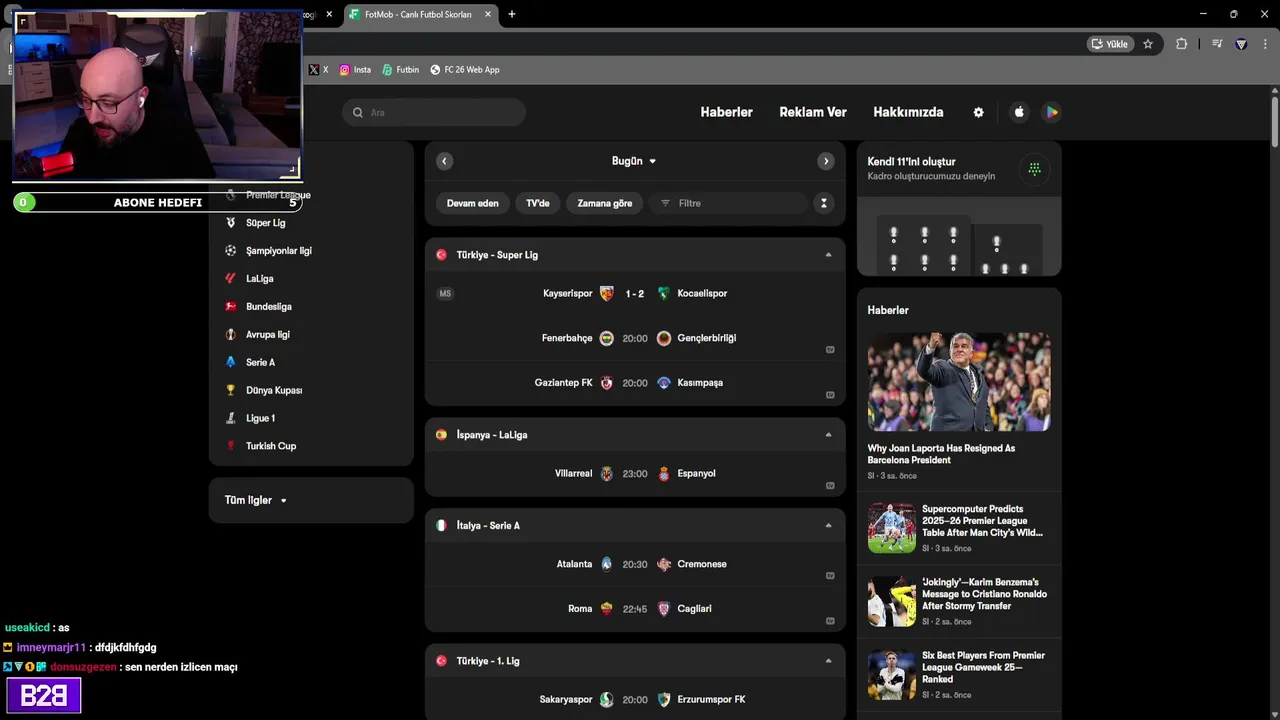
Task: Open Supercomputer Predicts Premier League article
Action: click(959, 528)
